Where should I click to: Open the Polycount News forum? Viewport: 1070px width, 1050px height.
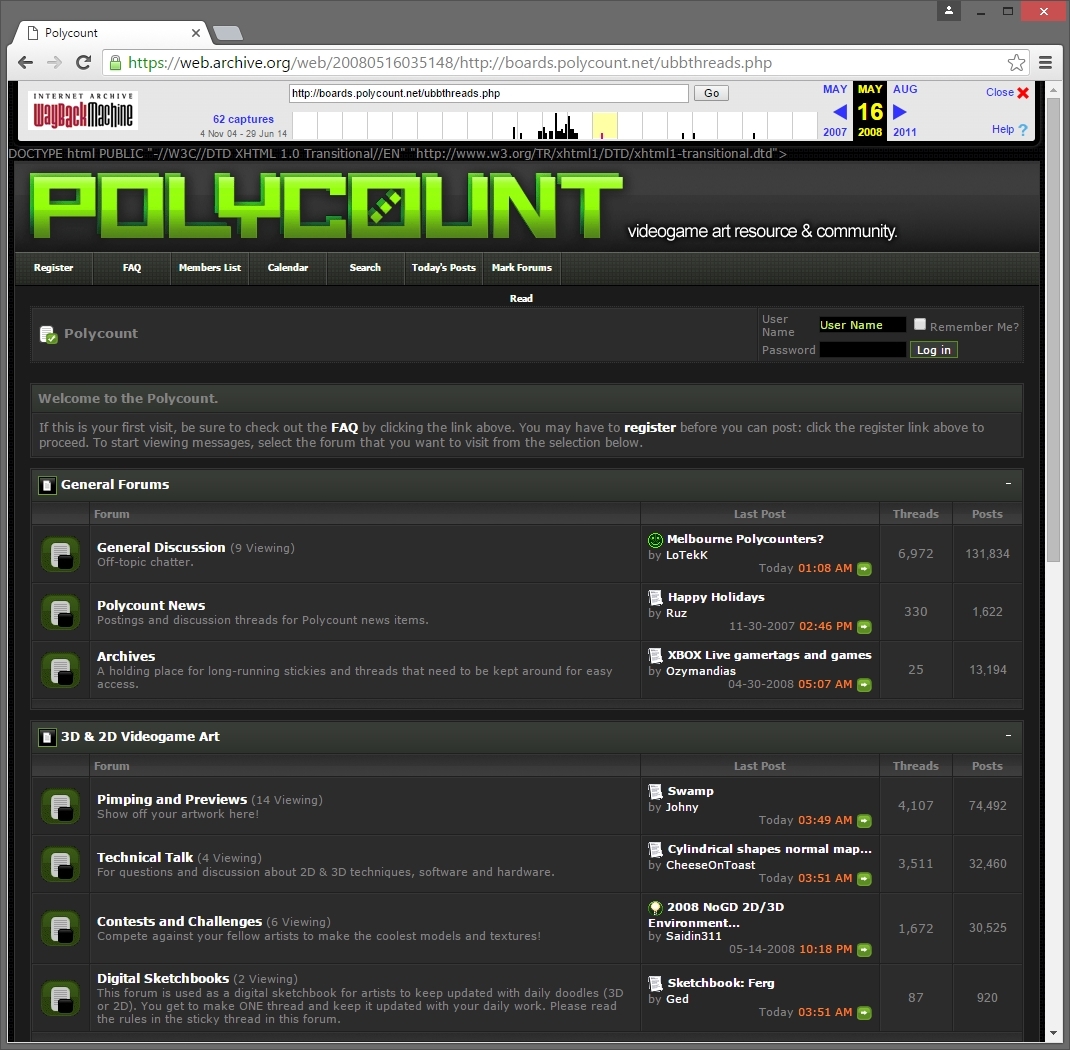pyautogui.click(x=151, y=605)
